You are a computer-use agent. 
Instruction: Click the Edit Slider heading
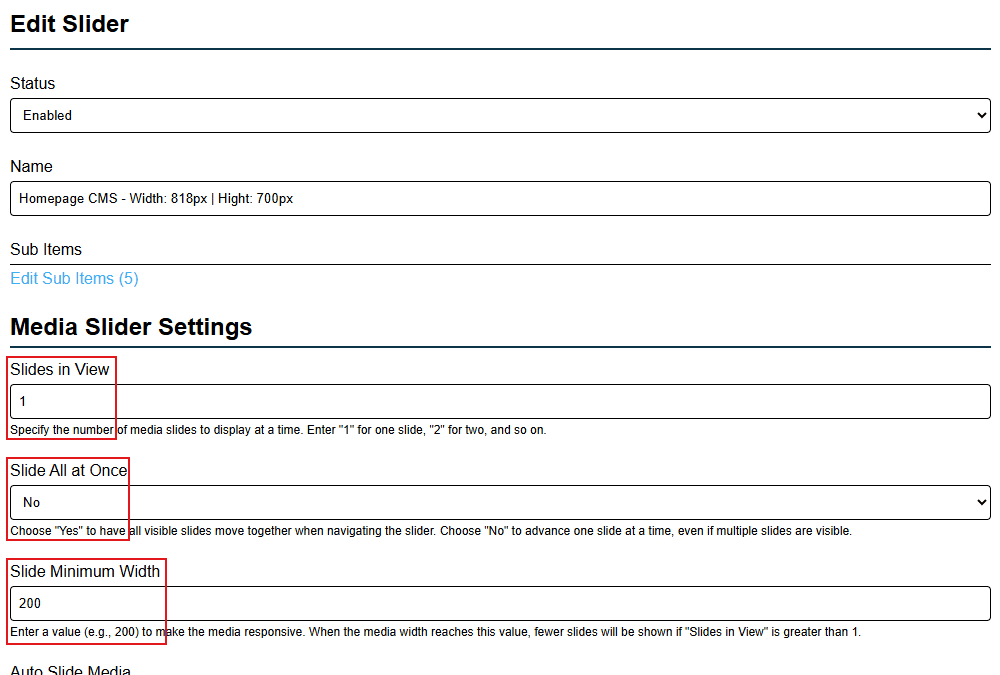[70, 24]
